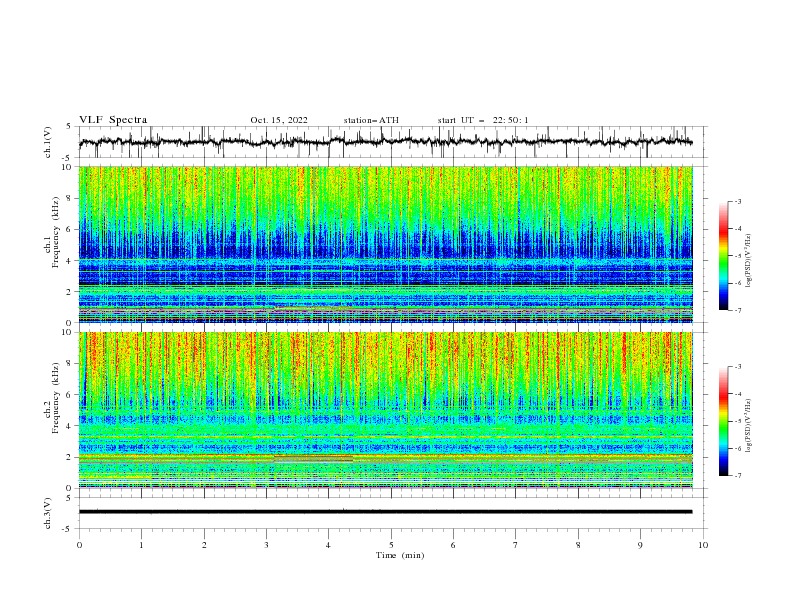
Task: Click the ch.2 PSD color scale bar
Action: 724,421
